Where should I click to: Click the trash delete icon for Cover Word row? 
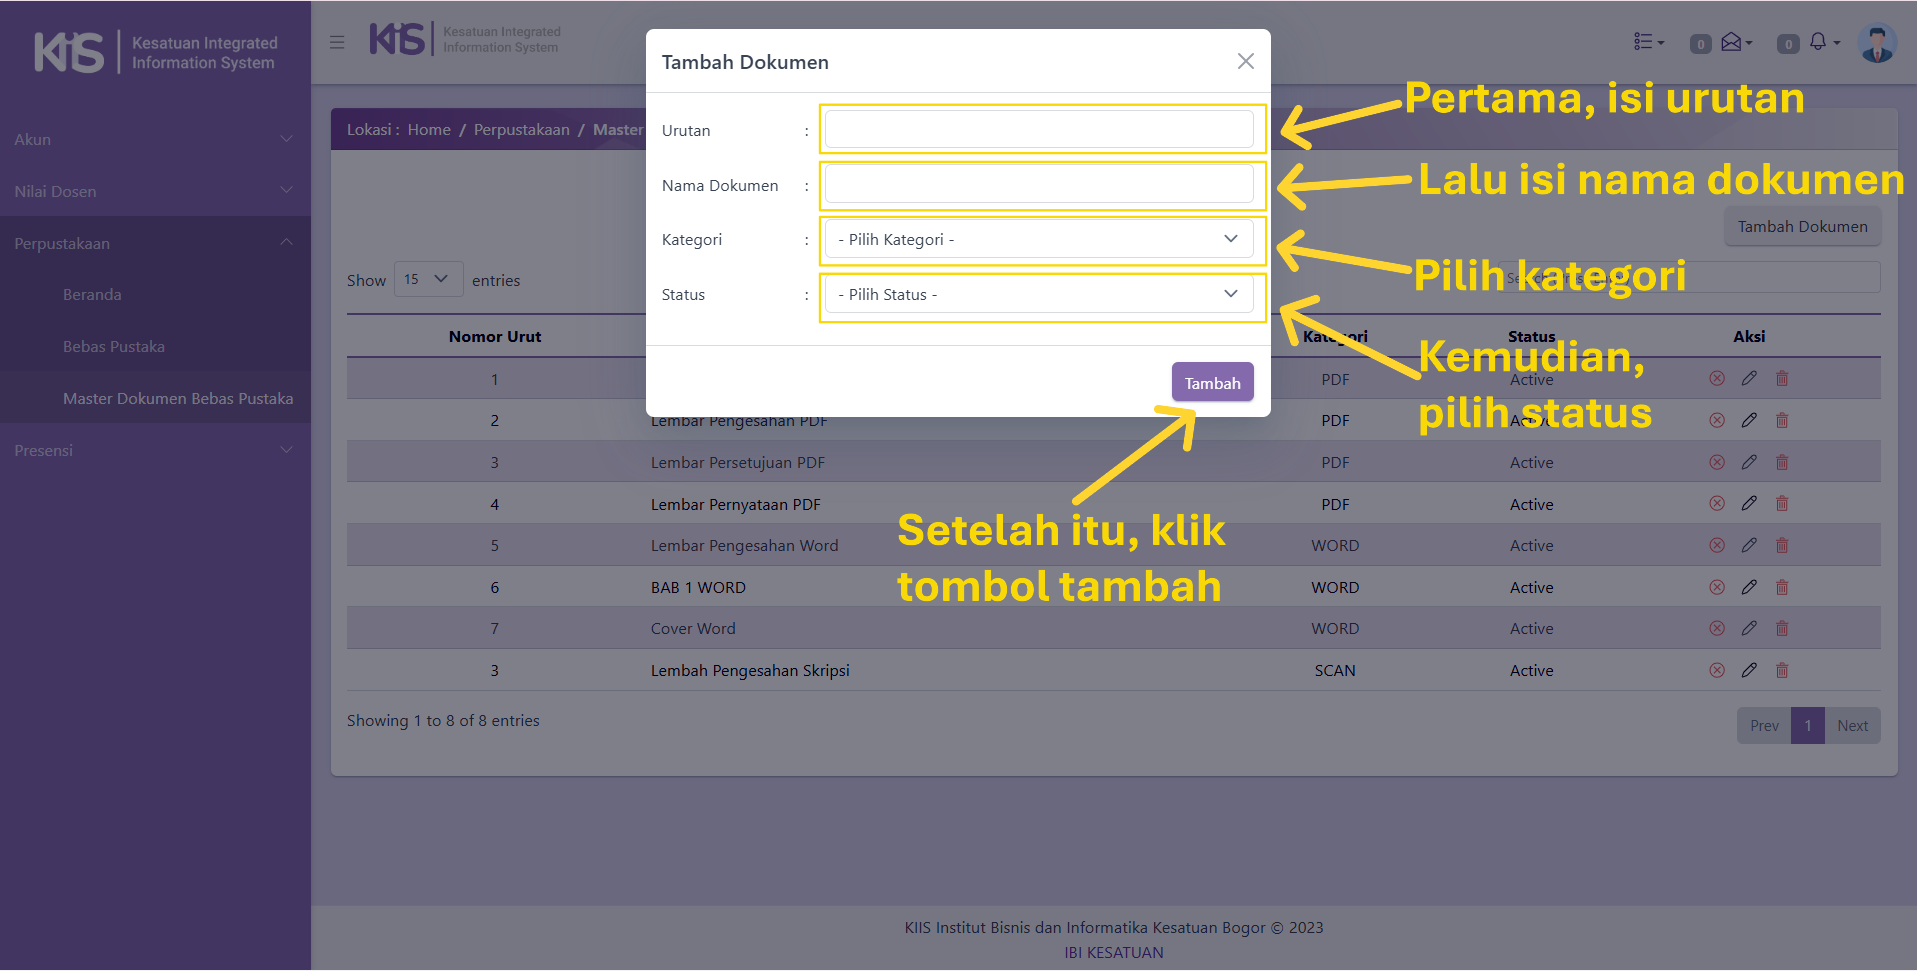1781,628
